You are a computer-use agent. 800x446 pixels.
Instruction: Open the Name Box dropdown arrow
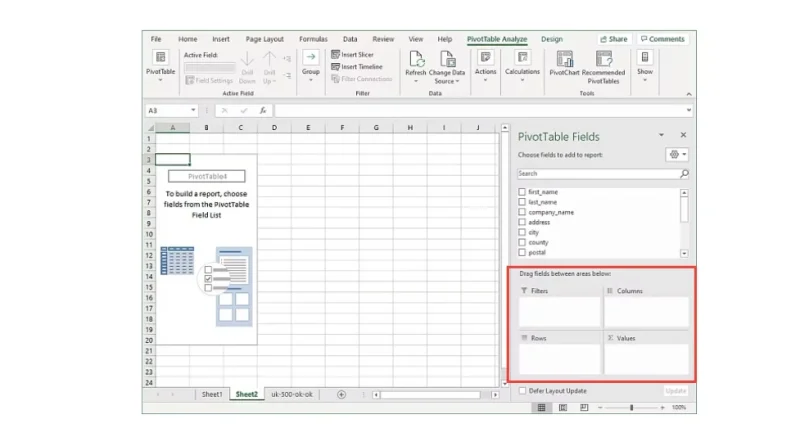193,110
